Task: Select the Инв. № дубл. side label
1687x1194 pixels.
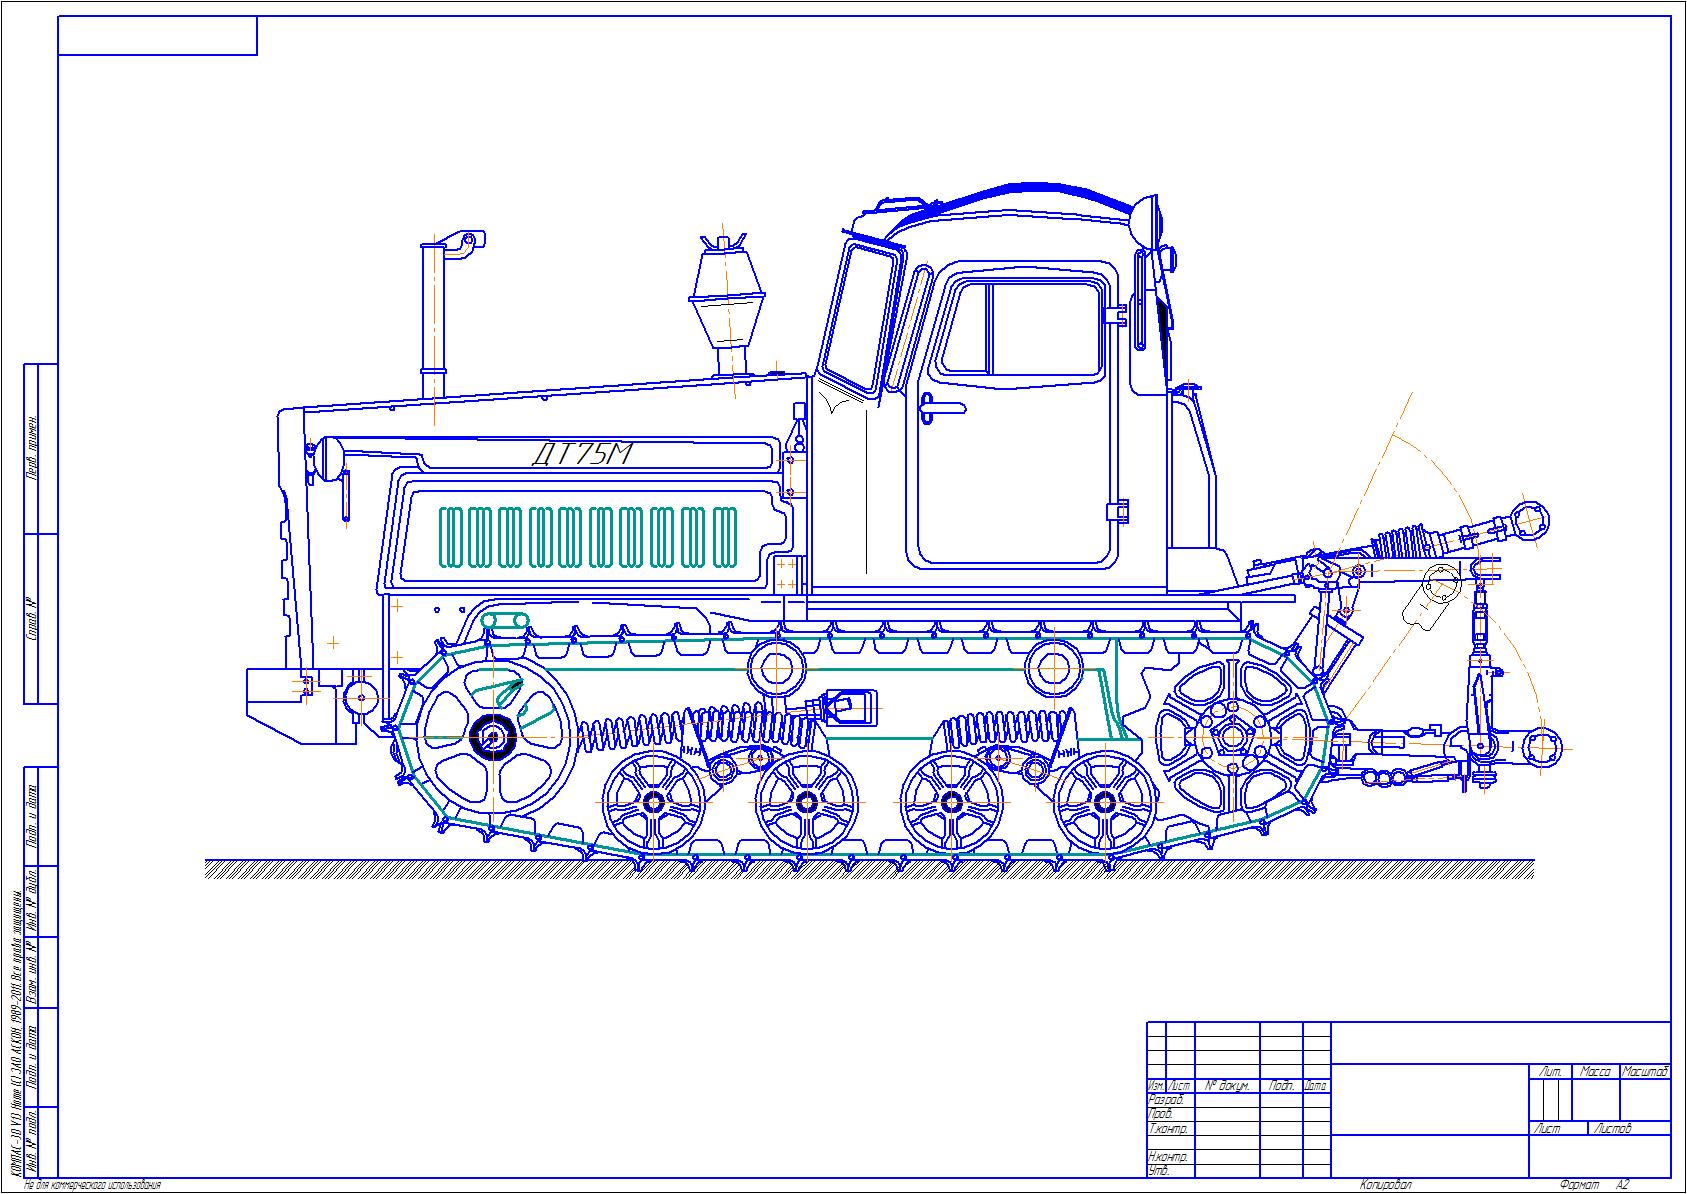Action: click(33, 902)
